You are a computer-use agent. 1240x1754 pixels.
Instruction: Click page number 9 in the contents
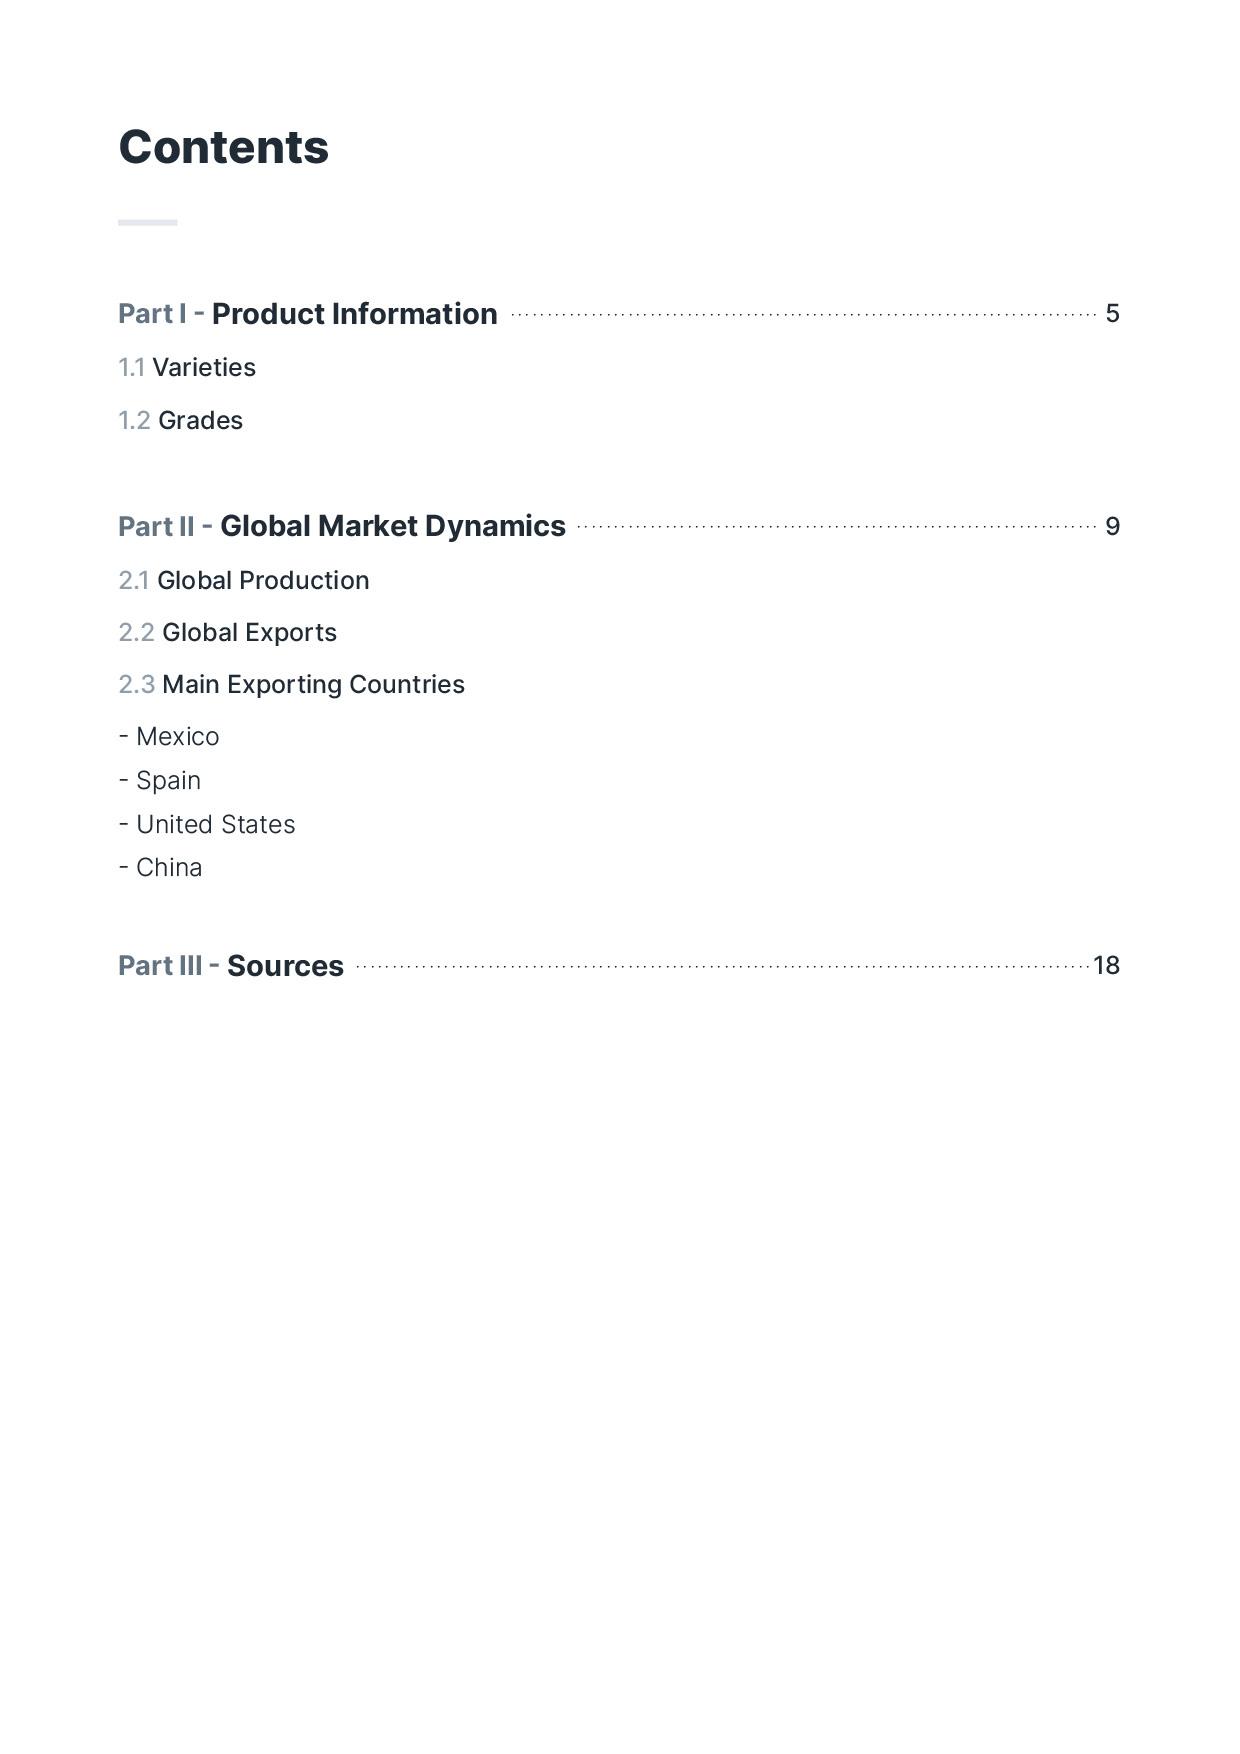pyautogui.click(x=1112, y=527)
